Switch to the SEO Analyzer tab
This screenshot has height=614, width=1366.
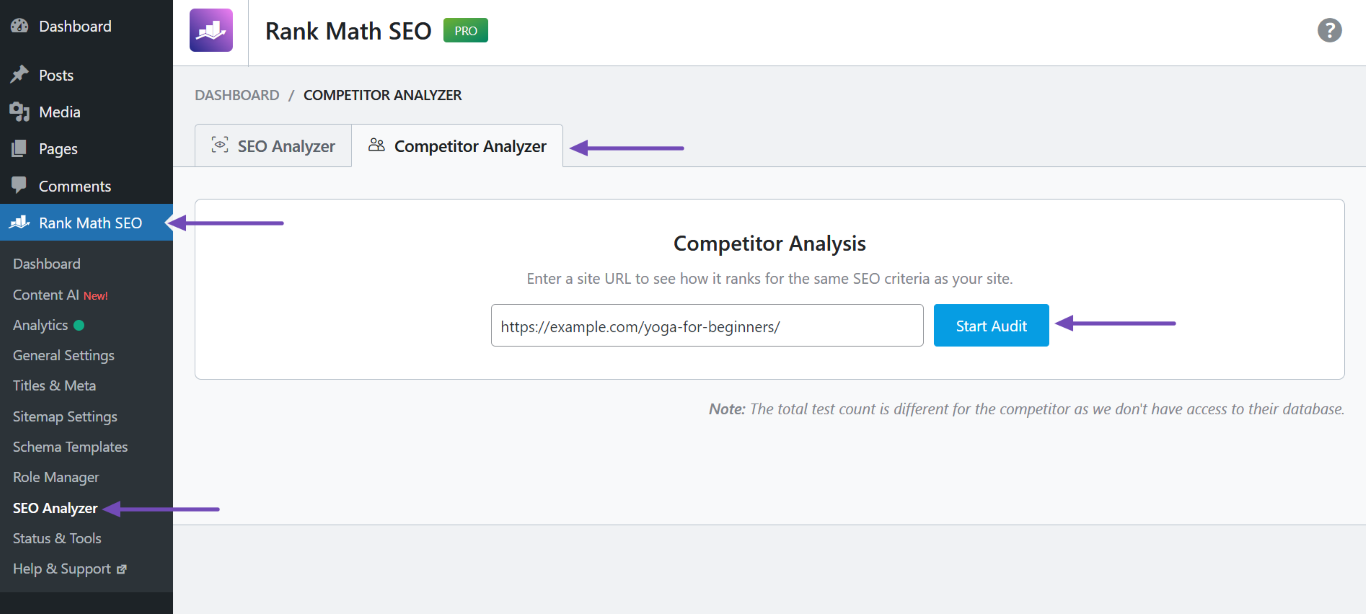273,146
